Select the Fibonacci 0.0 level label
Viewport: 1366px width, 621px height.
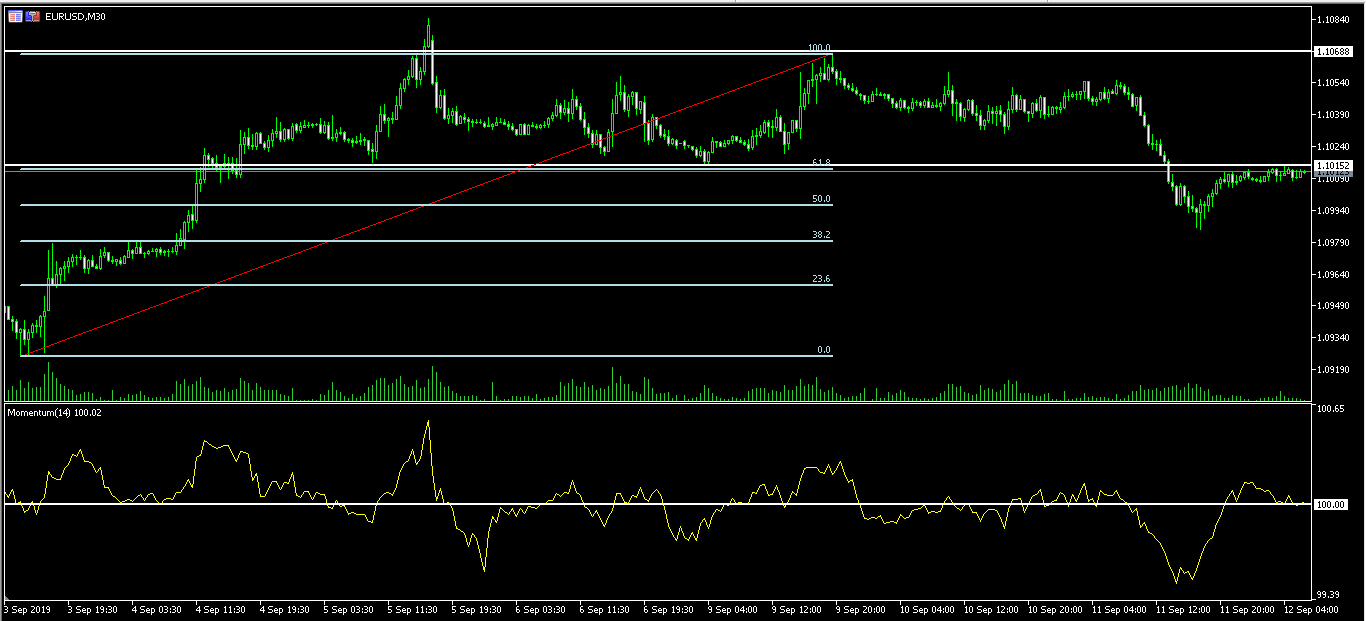click(x=824, y=350)
